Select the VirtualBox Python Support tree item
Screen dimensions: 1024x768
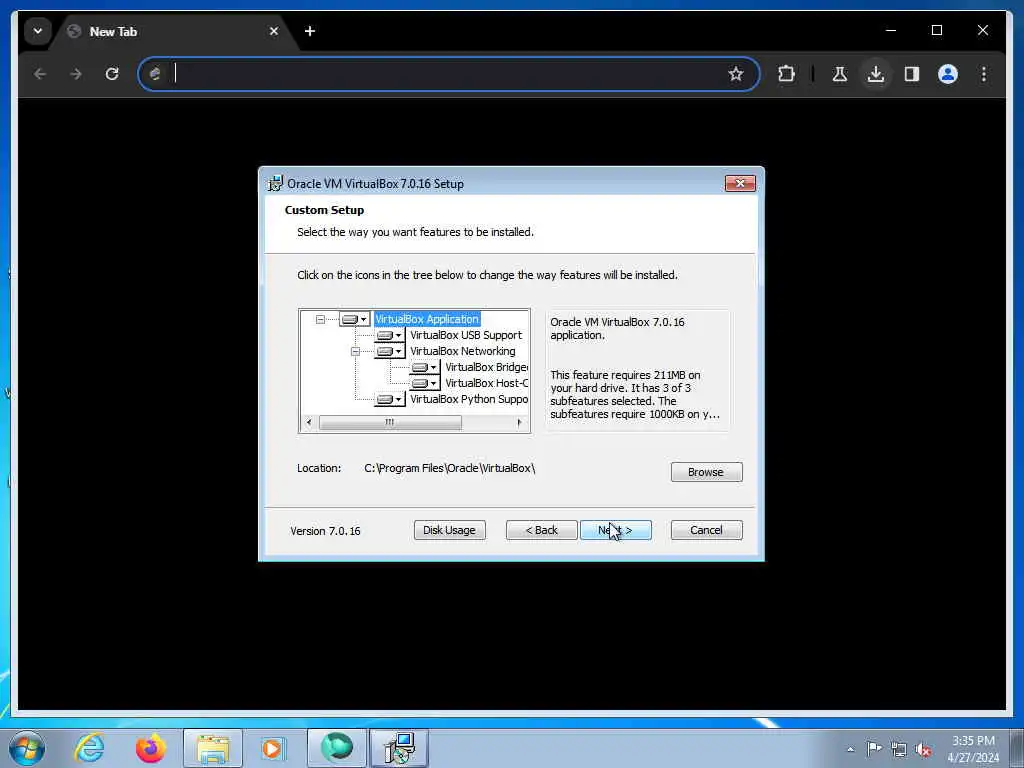469,399
